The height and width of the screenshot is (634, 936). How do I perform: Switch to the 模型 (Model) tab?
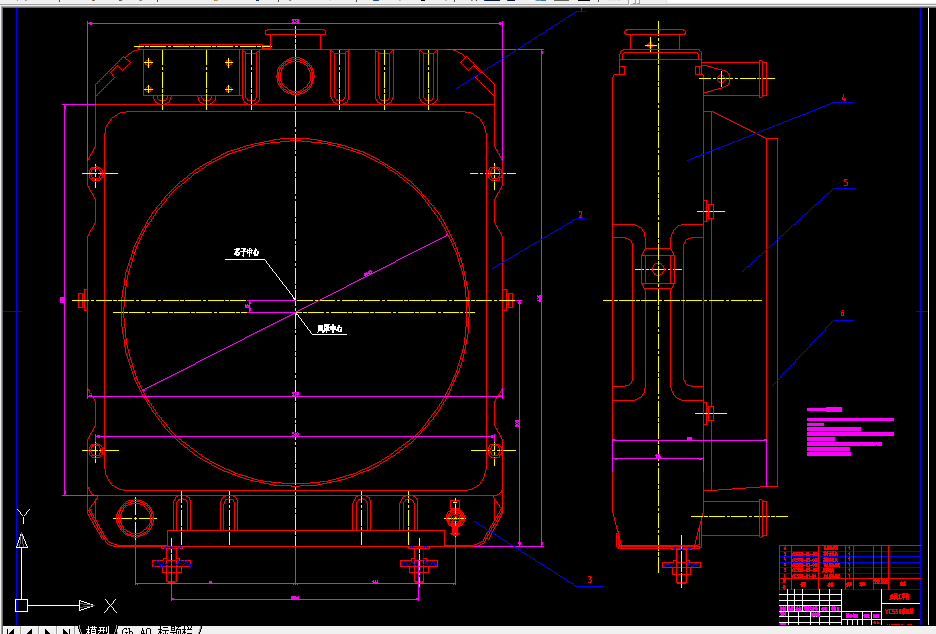97,630
